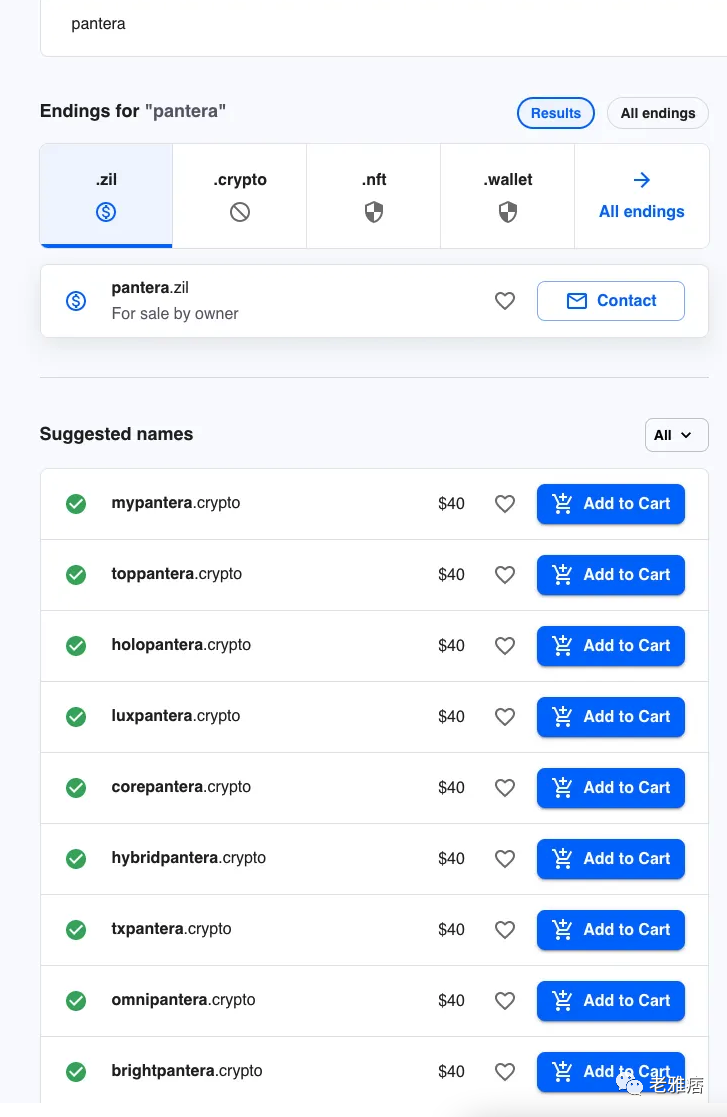The width and height of the screenshot is (727, 1117).
Task: Click the blocked icon under .crypto
Action: (x=240, y=212)
